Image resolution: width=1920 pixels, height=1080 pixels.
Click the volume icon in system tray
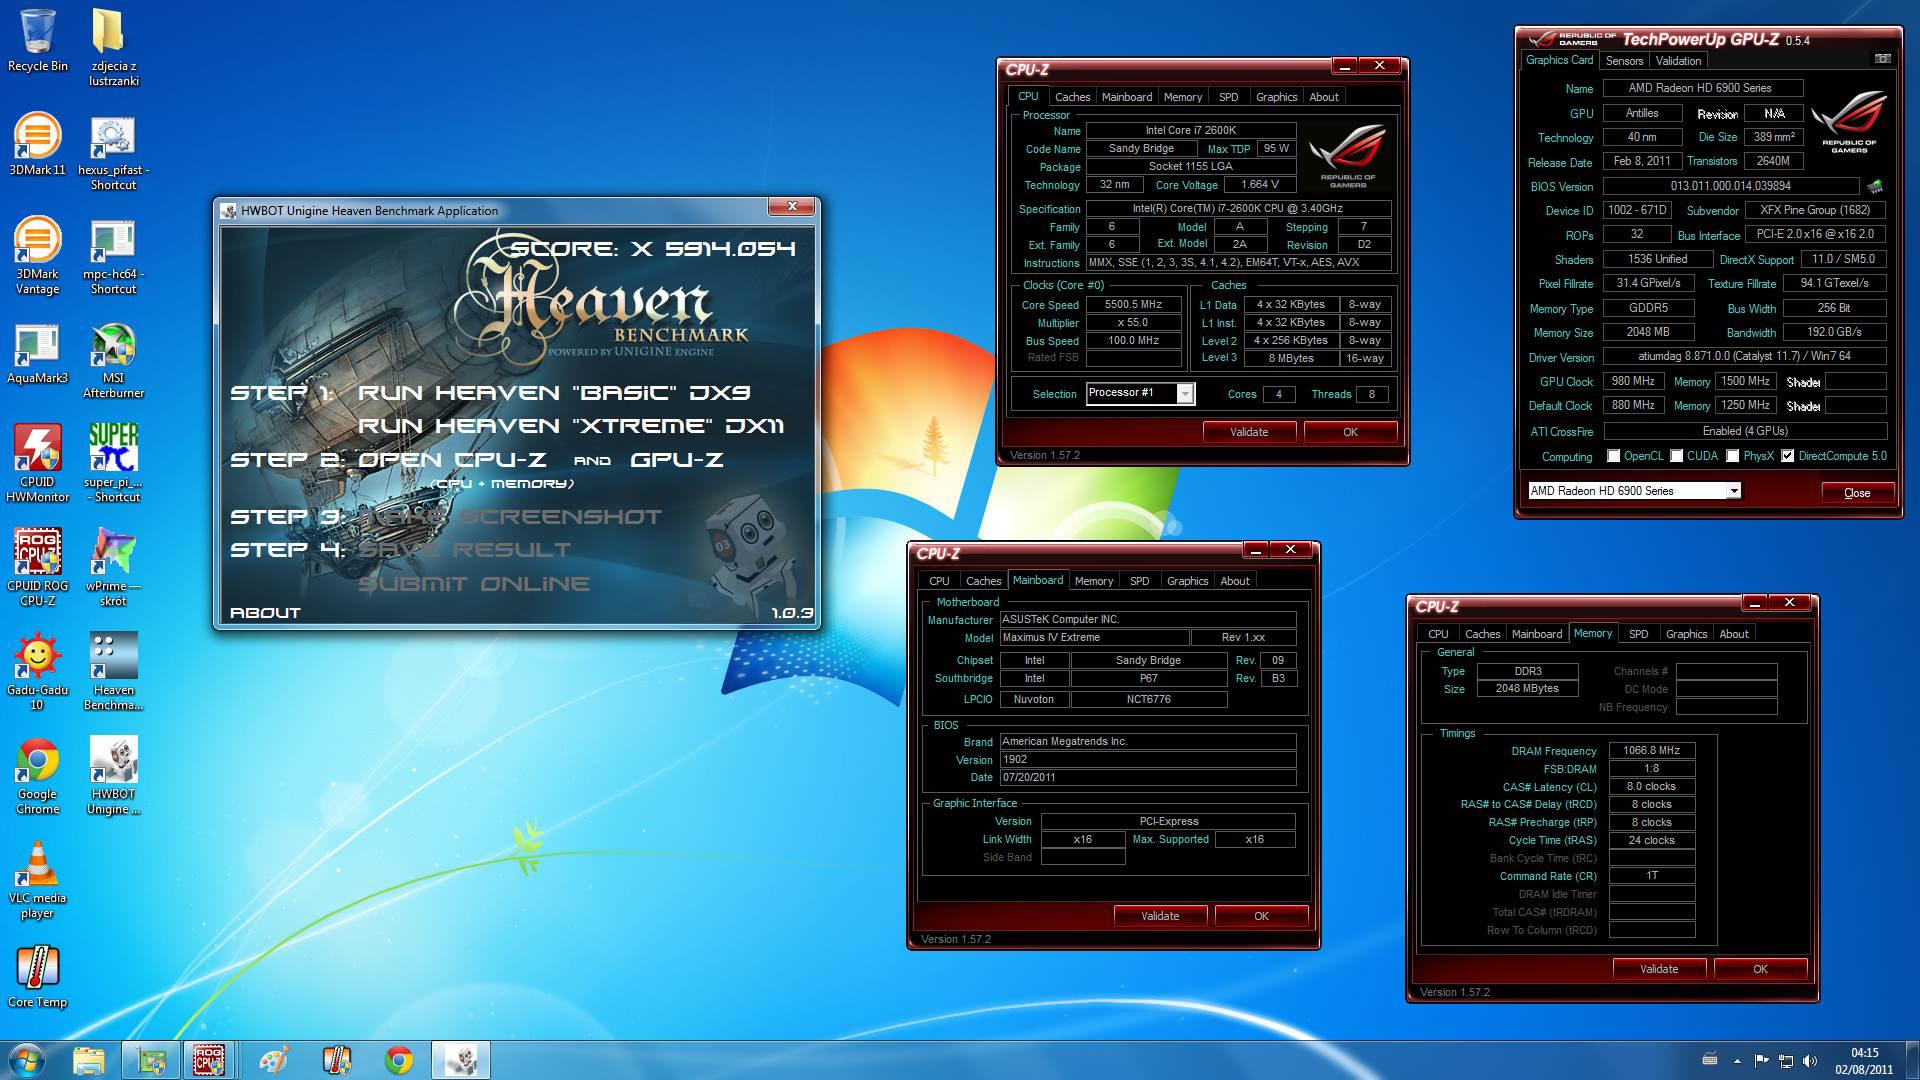(x=1810, y=1060)
